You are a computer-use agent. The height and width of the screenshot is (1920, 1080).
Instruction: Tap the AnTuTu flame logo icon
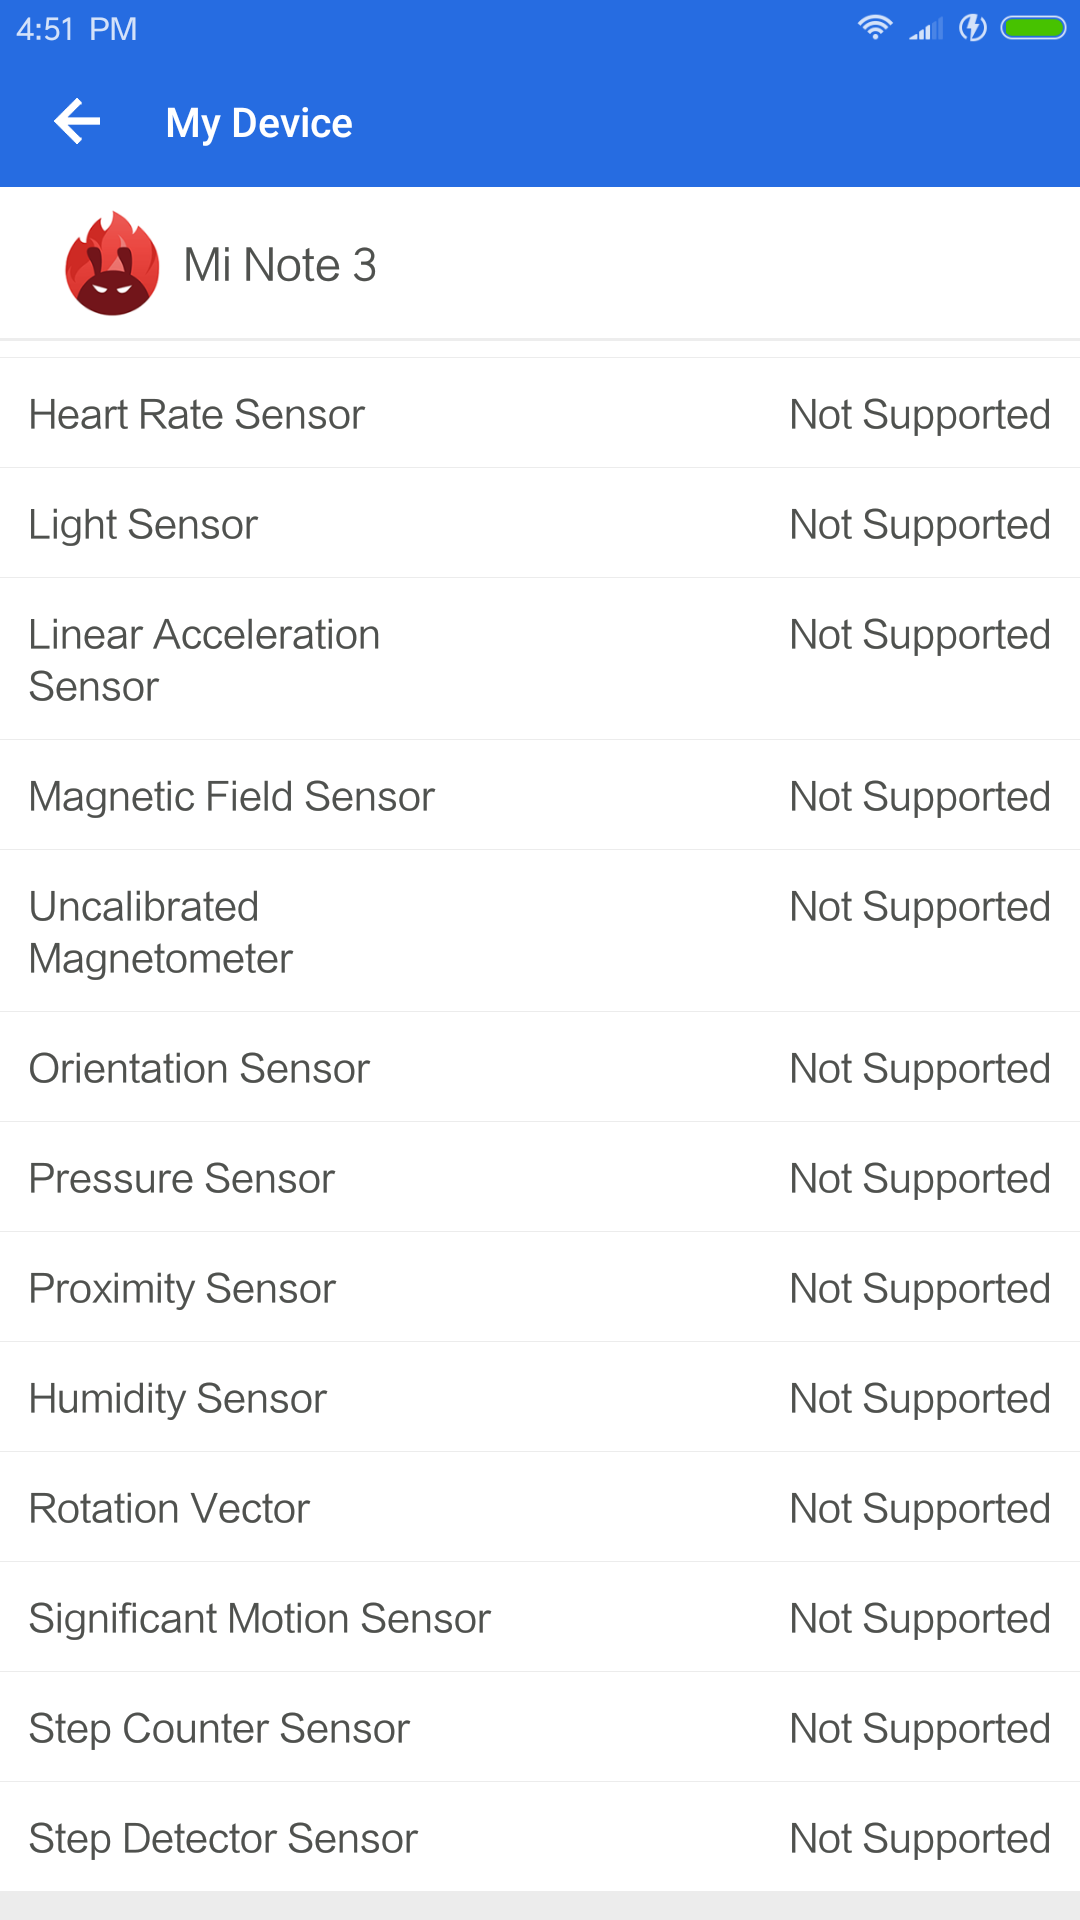coord(112,264)
